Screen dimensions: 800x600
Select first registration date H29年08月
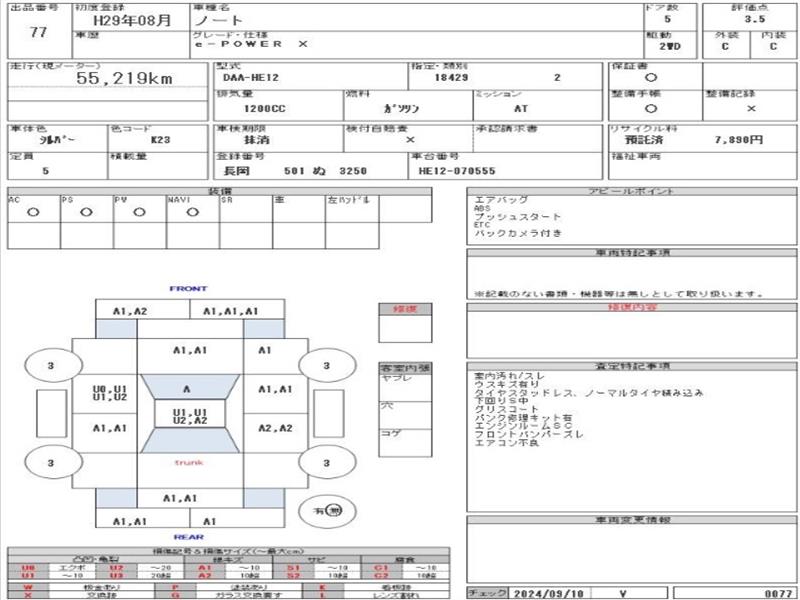coord(132,20)
